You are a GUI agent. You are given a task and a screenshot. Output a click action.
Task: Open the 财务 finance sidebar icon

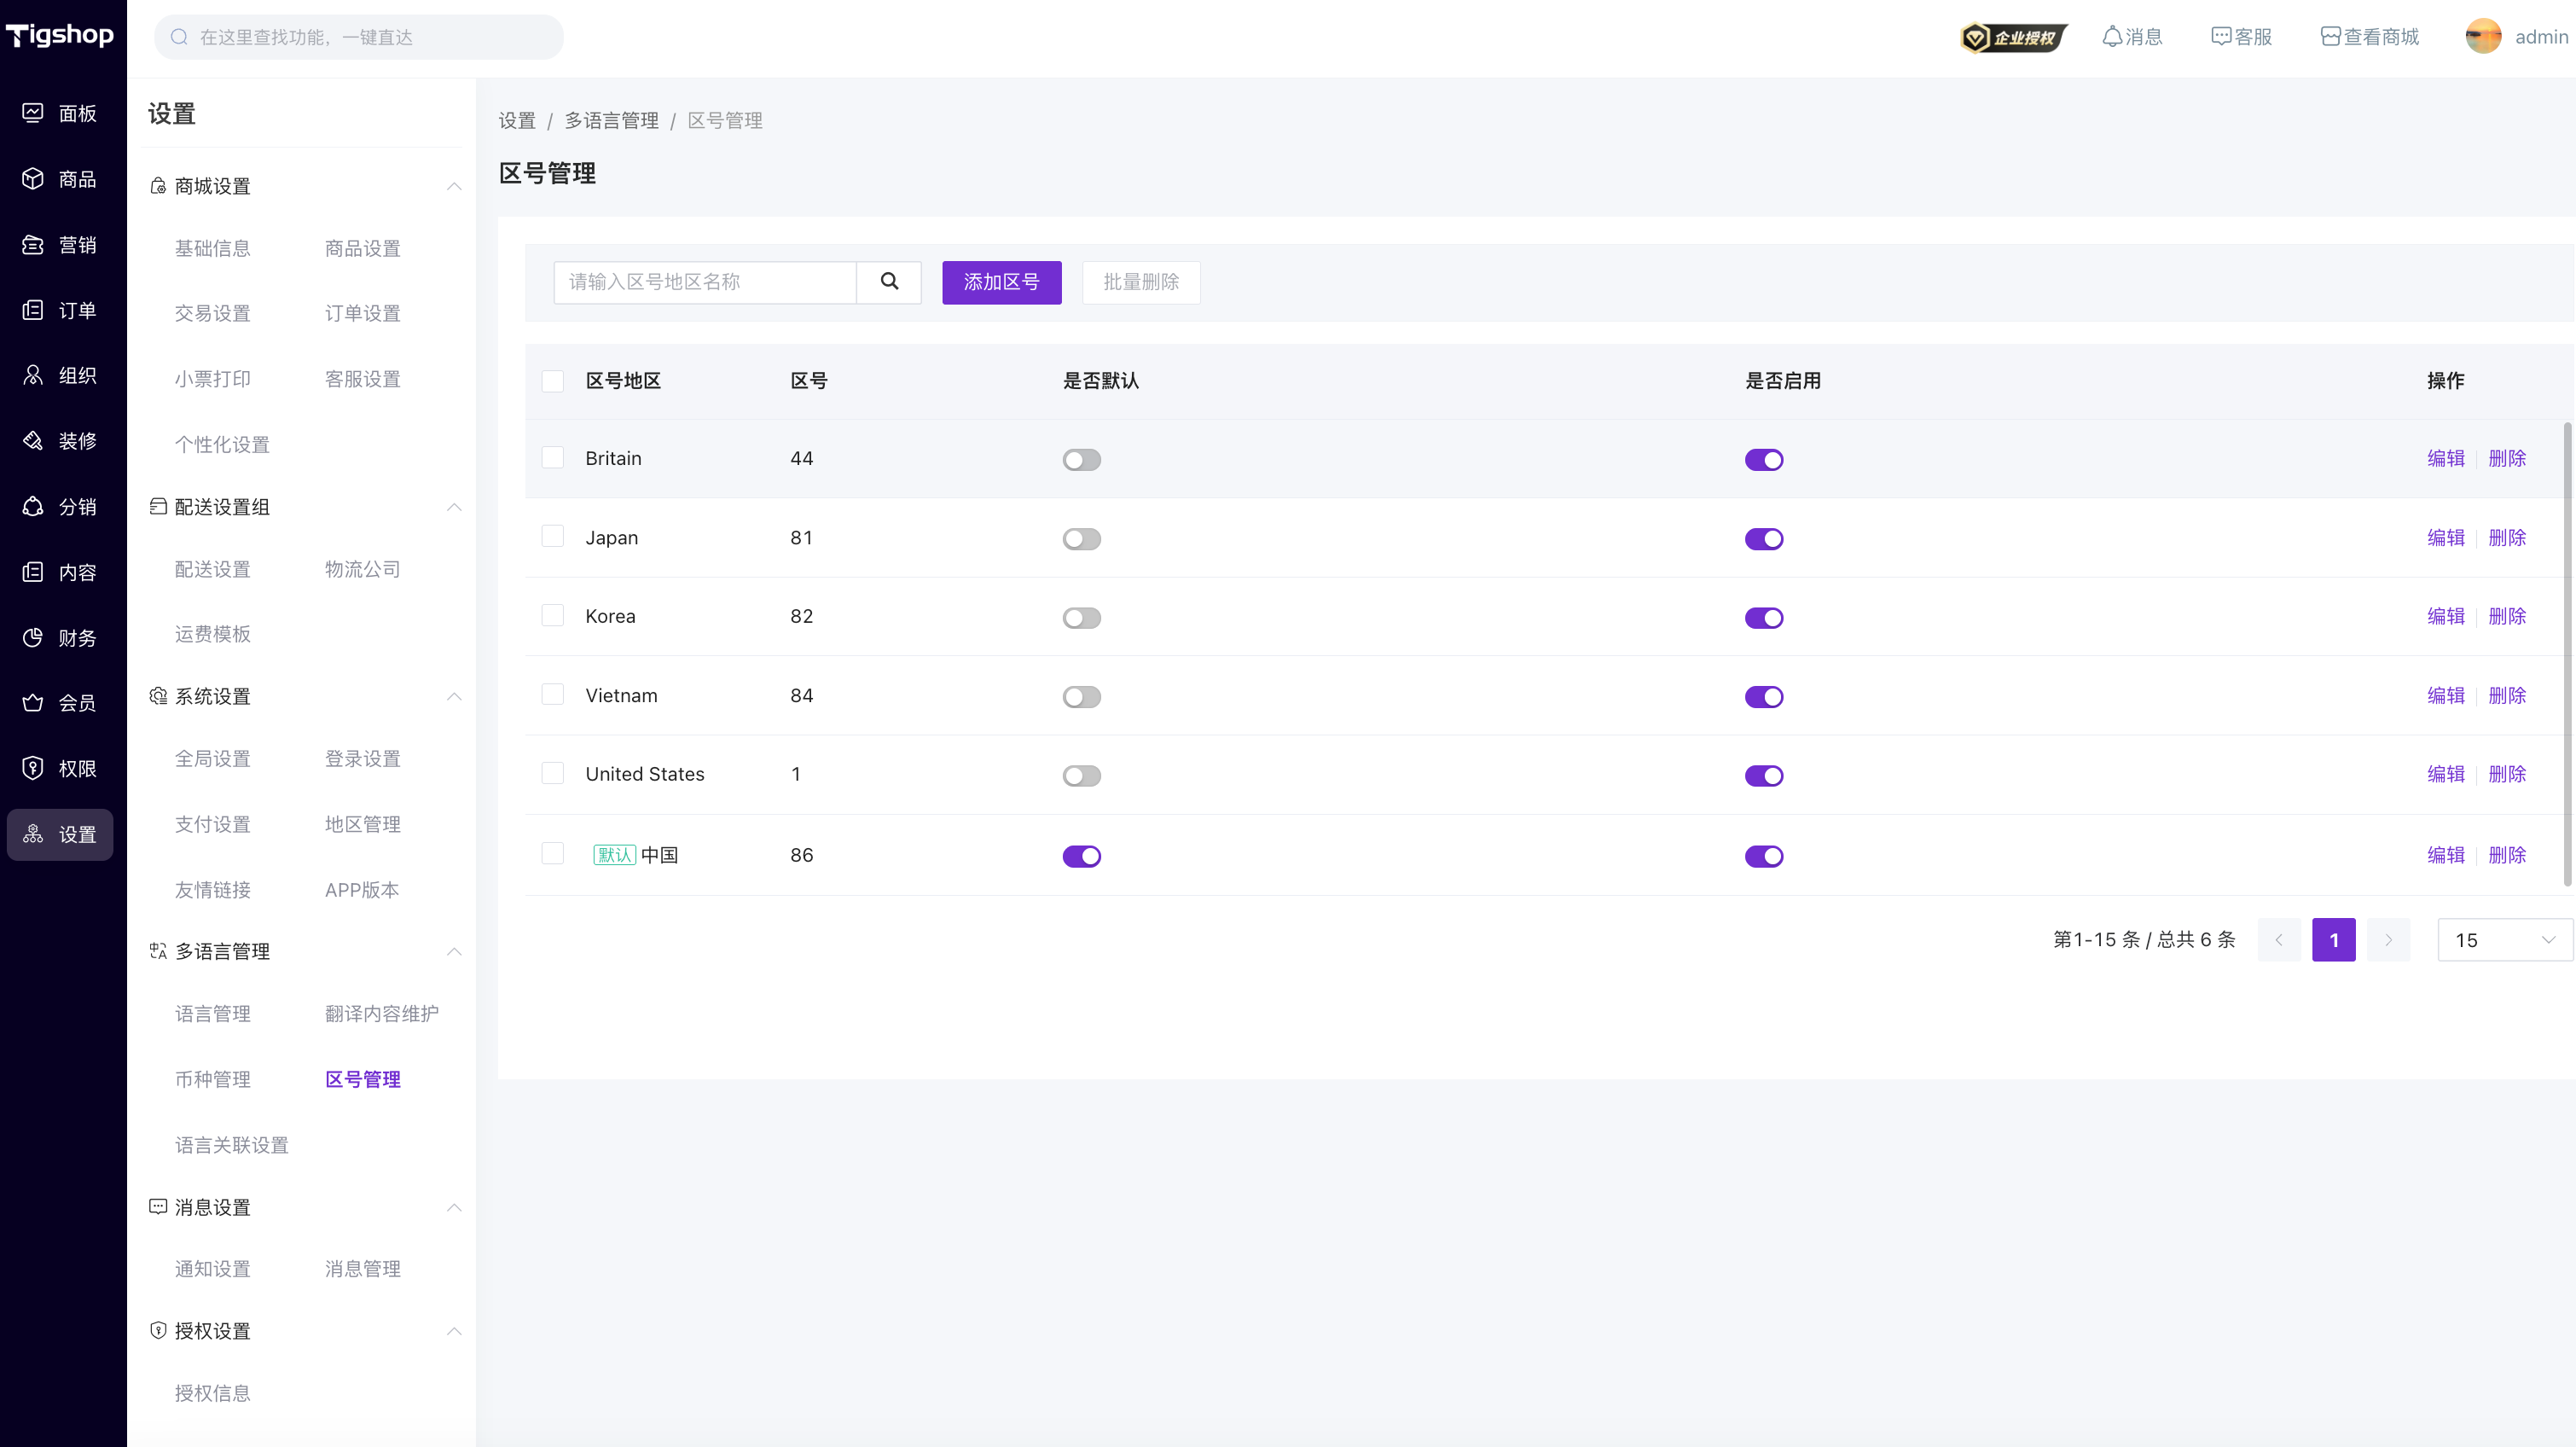coord(33,638)
